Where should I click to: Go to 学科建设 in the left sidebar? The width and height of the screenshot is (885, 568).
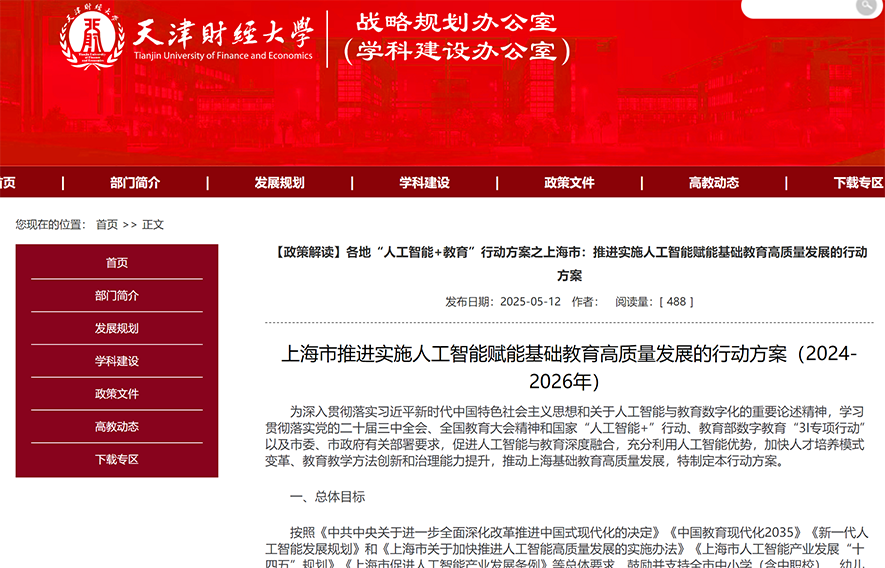click(x=117, y=361)
